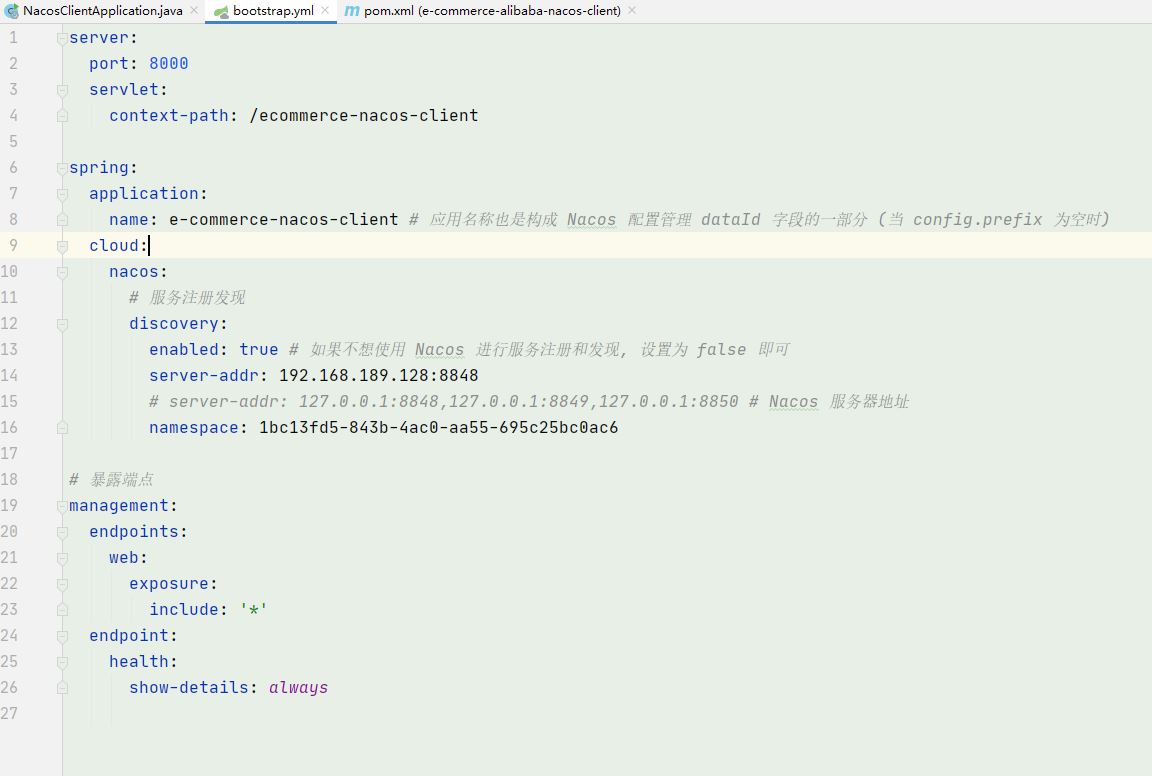Select the bootstrap.yml editor tab

point(273,11)
